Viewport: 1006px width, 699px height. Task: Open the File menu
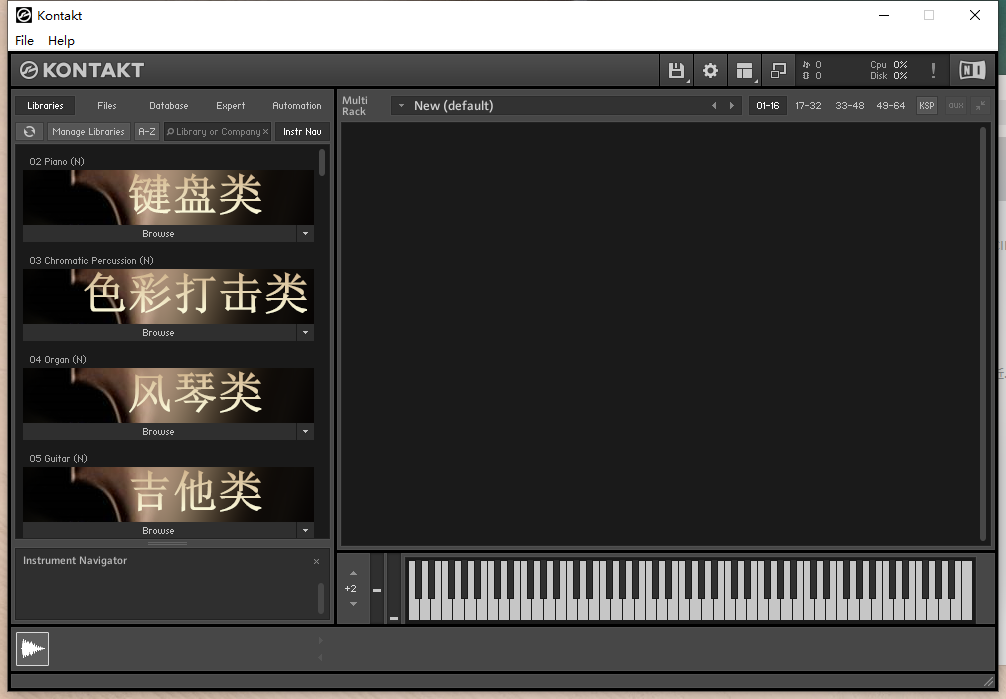24,40
